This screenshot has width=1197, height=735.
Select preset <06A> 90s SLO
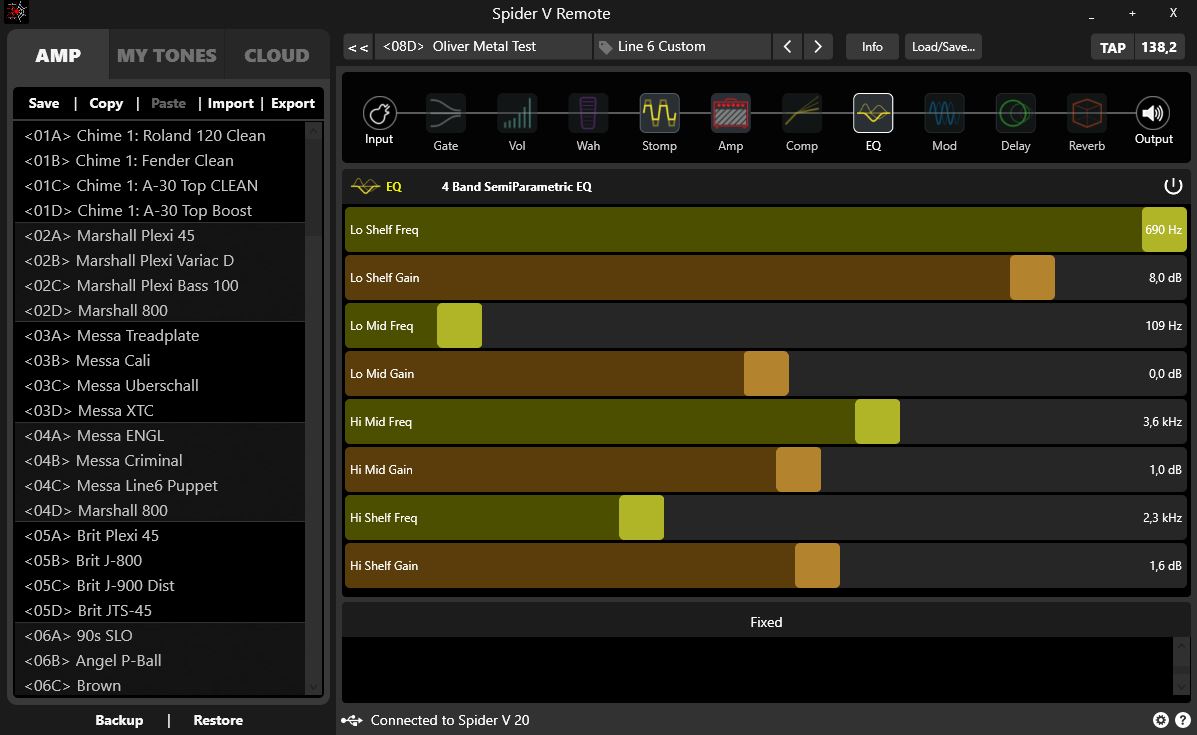[160, 636]
